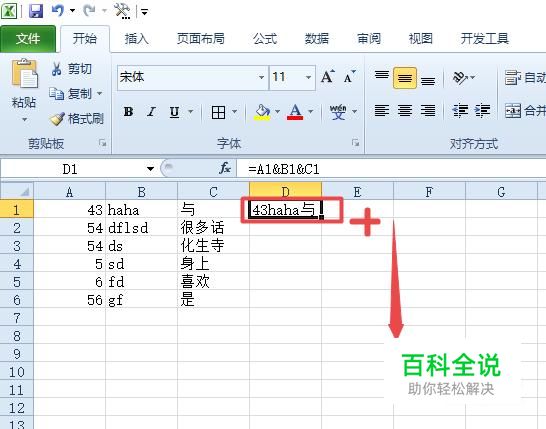The width and height of the screenshot is (546, 429).
Task: Switch to the 插入 tab
Action: click(x=136, y=39)
